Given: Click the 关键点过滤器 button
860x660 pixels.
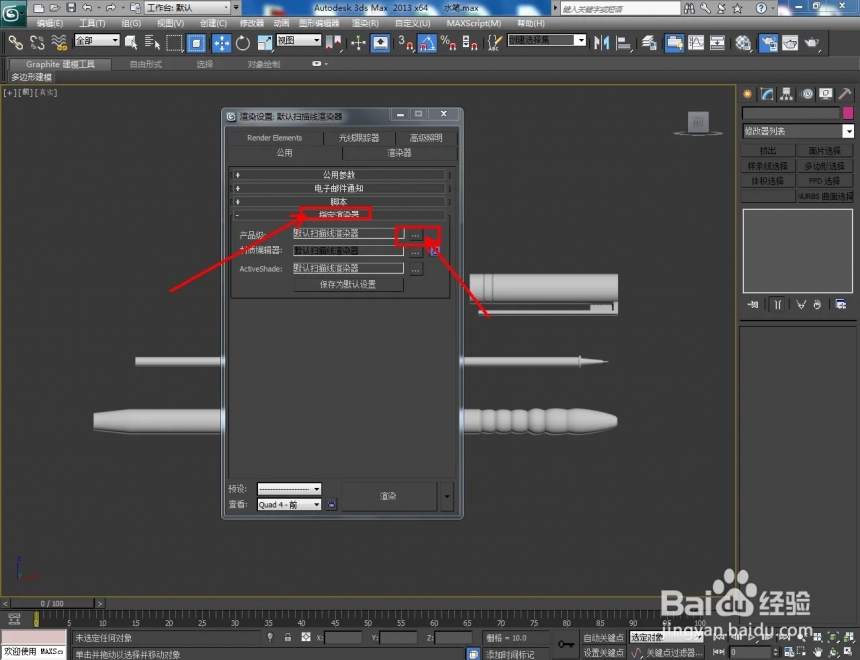Looking at the screenshot, I should [x=674, y=652].
